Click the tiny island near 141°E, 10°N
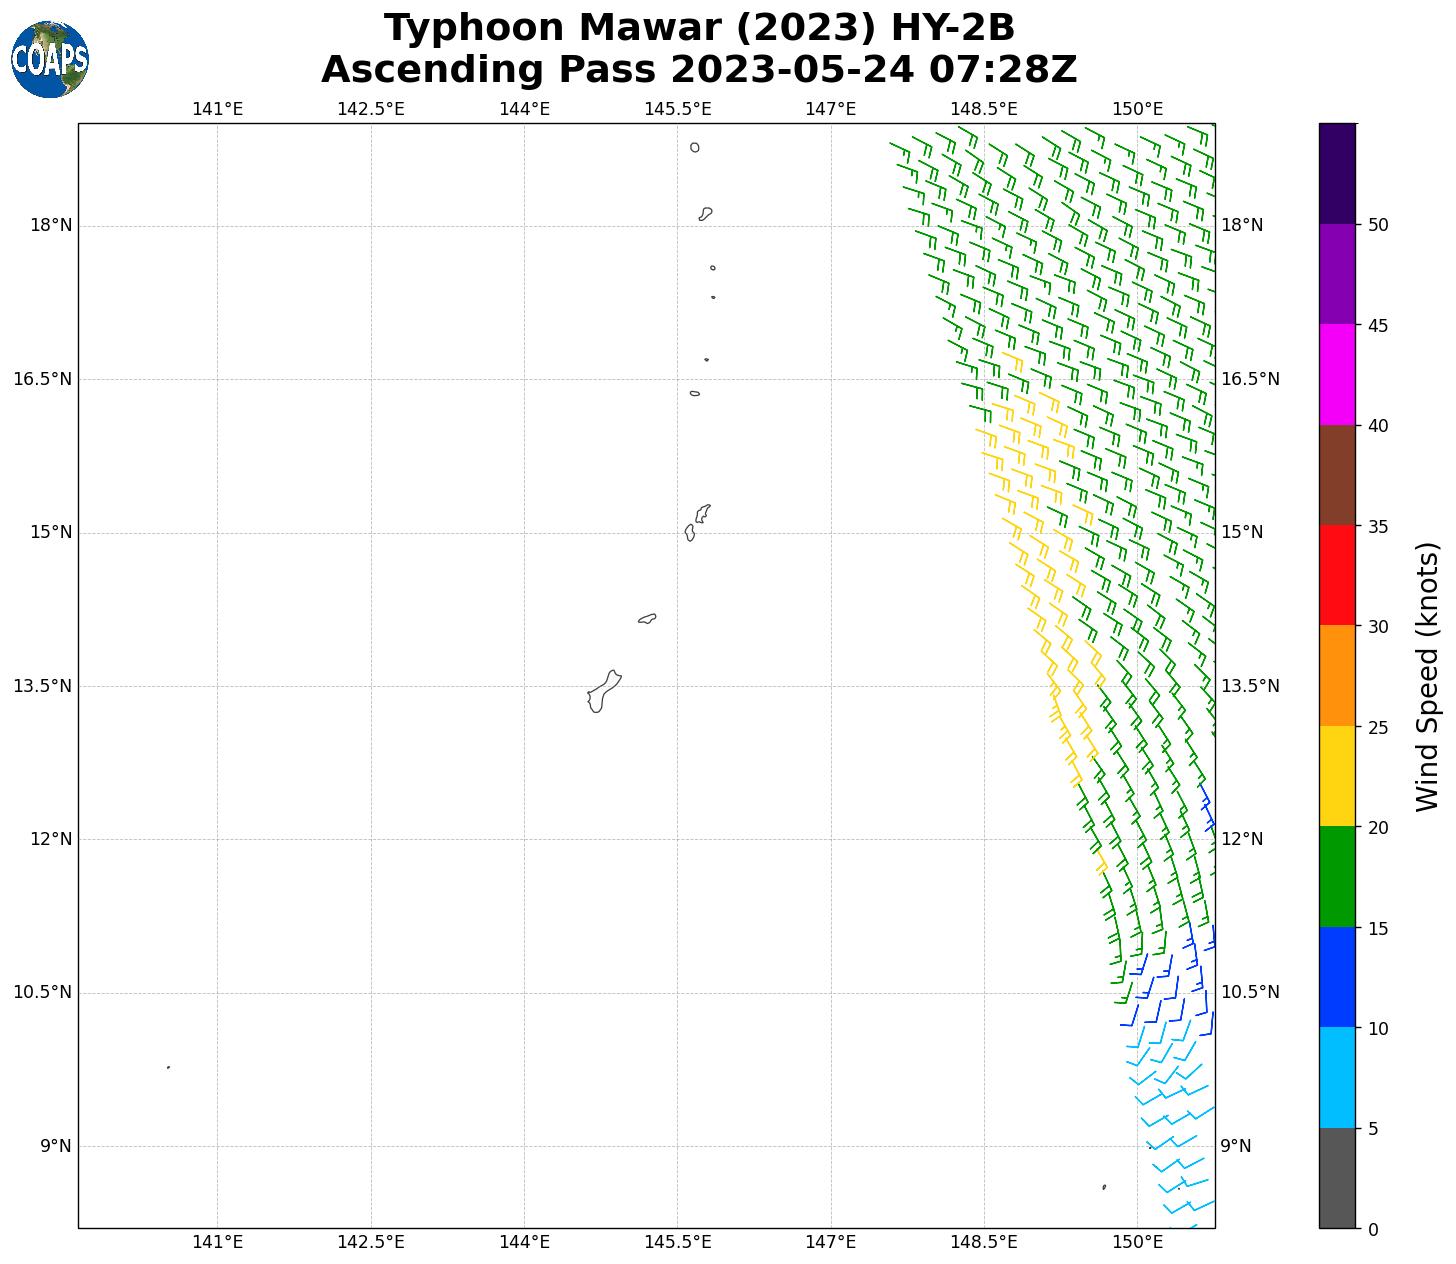This screenshot has width=1456, height=1264. coord(168,1067)
